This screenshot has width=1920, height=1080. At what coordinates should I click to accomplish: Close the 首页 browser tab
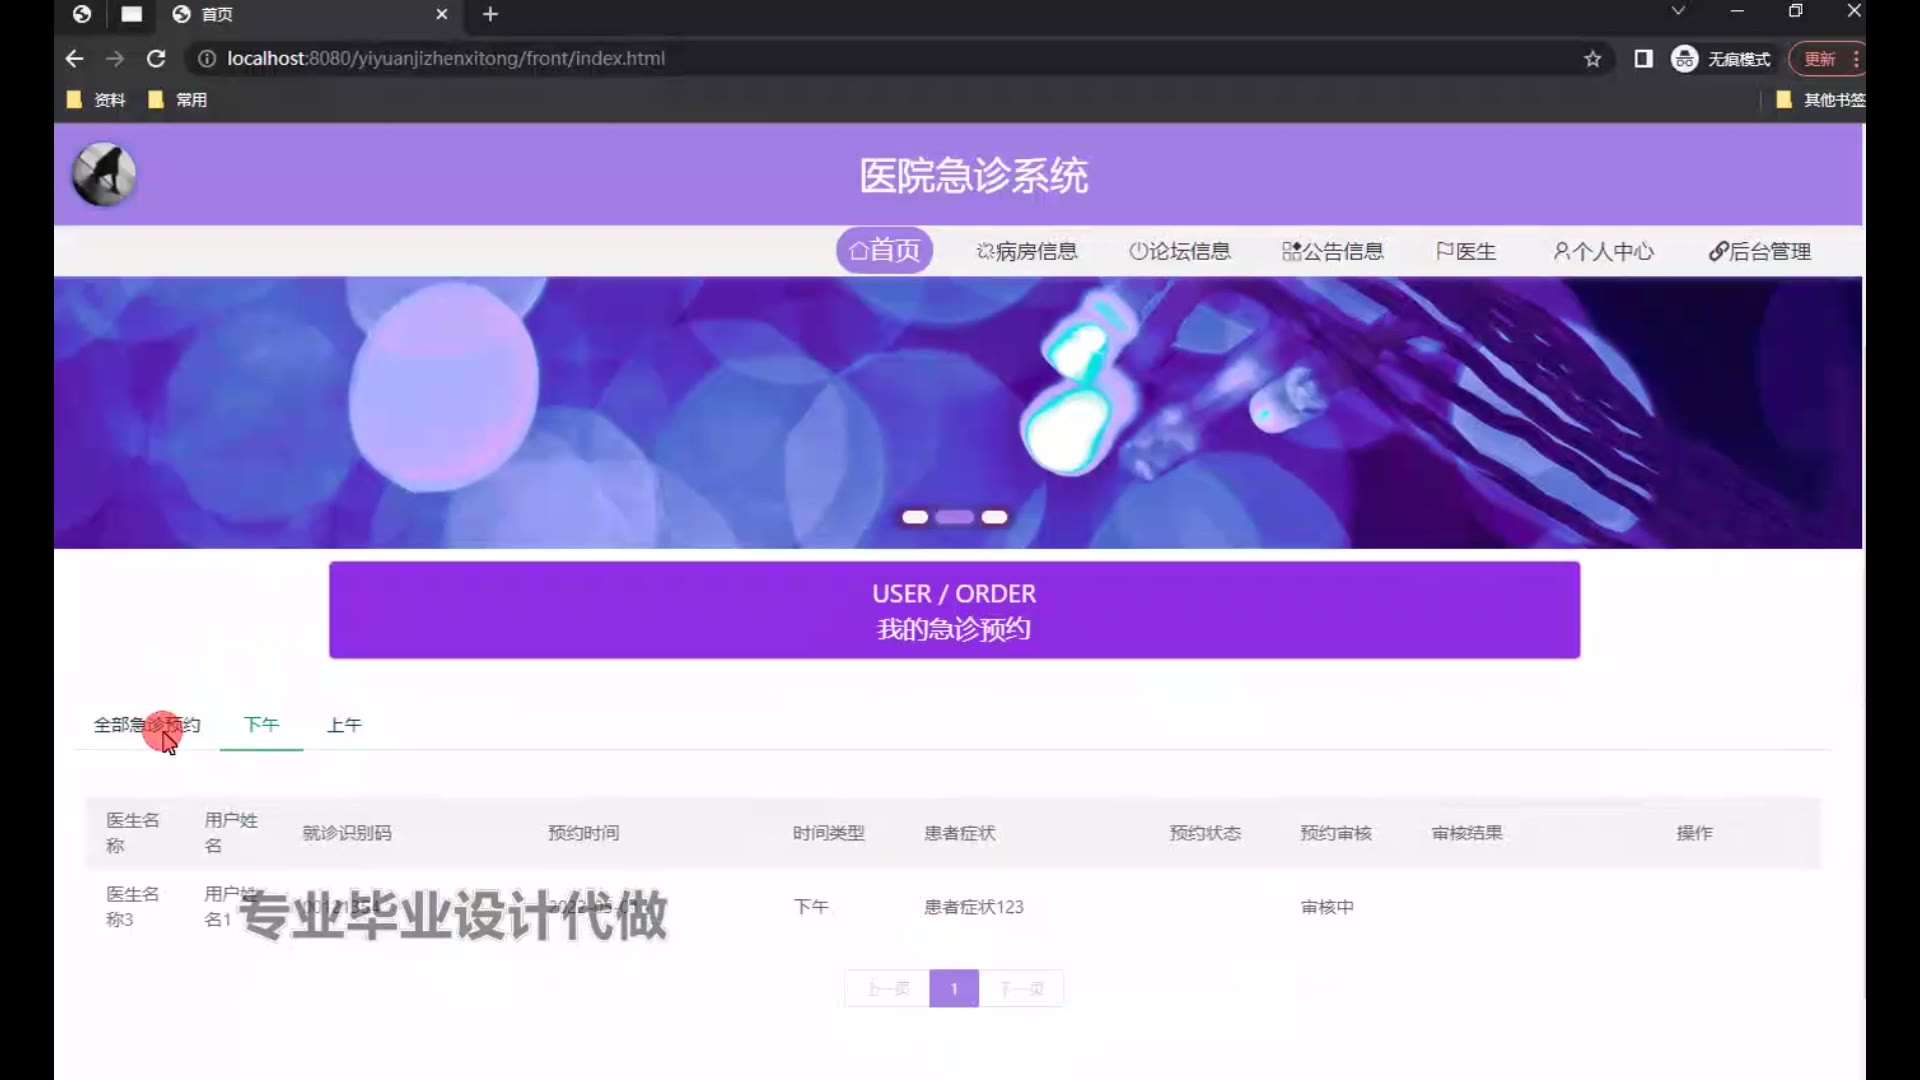442,14
